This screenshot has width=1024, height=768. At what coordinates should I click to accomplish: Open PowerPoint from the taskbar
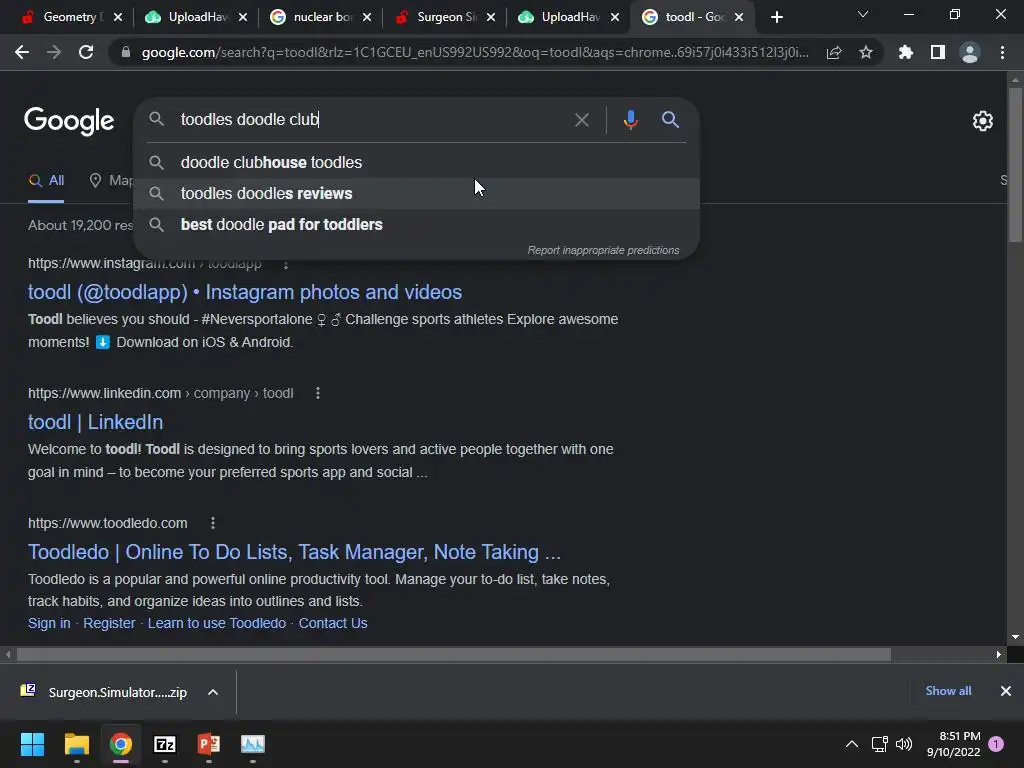tap(208, 744)
